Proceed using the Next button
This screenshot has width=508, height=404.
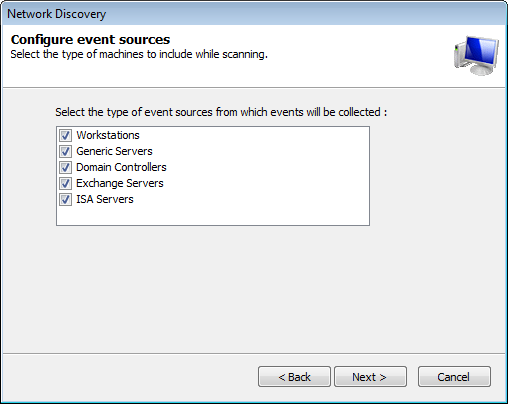click(370, 377)
